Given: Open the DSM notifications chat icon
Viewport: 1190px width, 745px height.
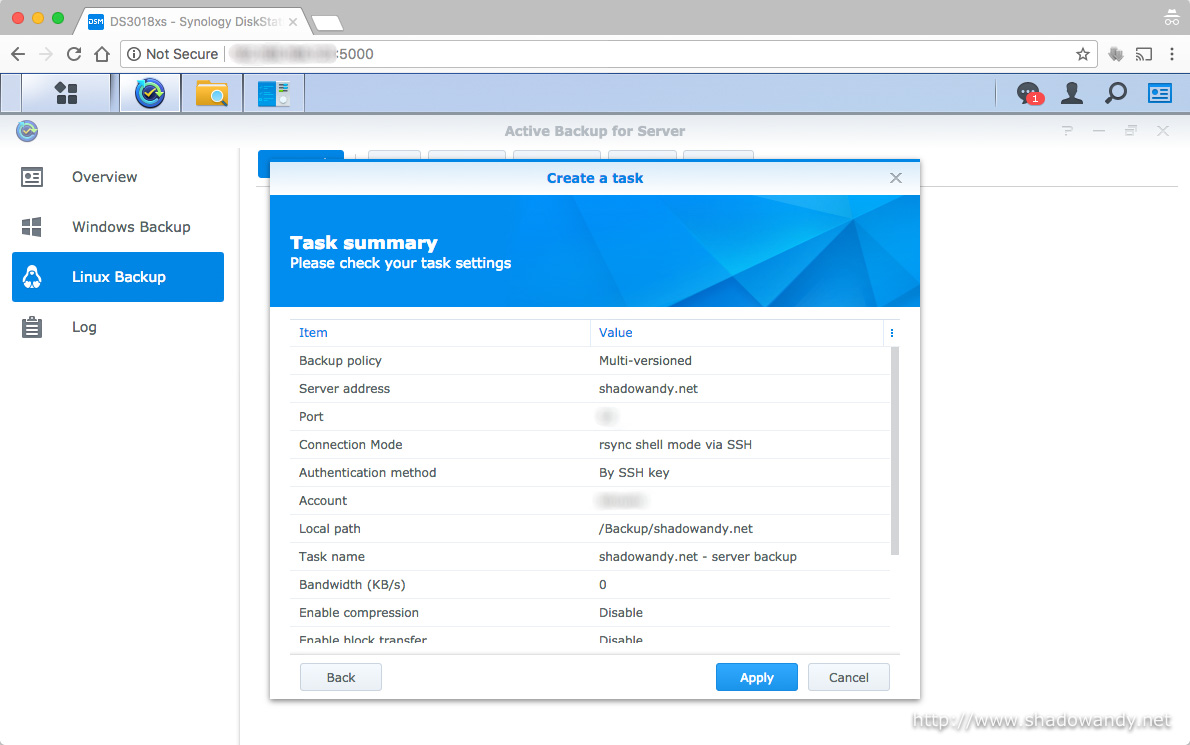Looking at the screenshot, I should pyautogui.click(x=1028, y=93).
